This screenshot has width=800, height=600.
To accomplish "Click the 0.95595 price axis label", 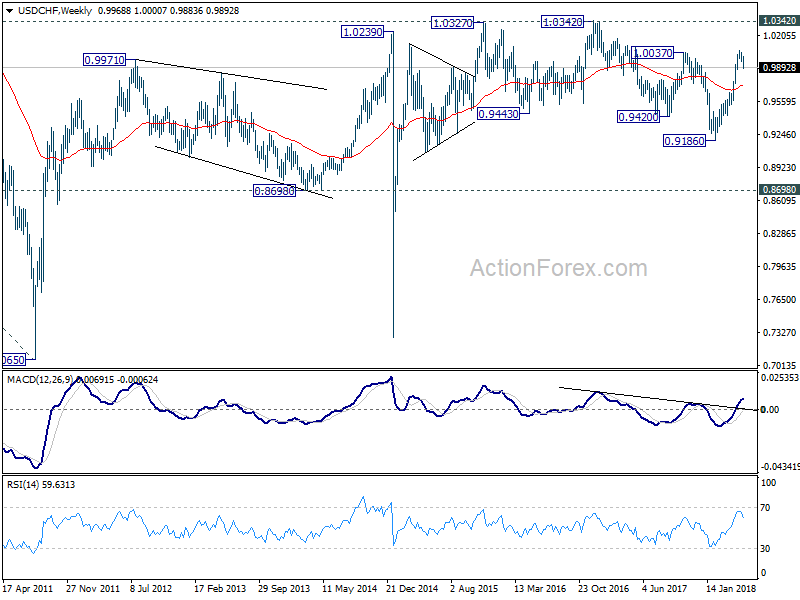I will tap(780, 102).
